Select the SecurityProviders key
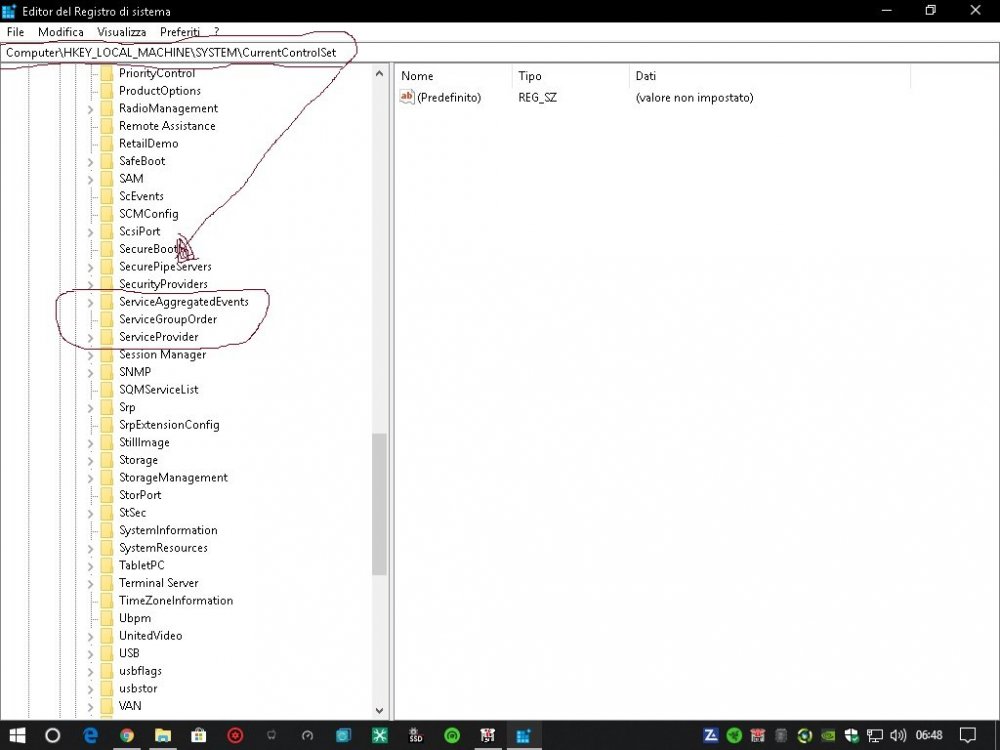Viewport: 1000px width, 750px height. [x=163, y=284]
